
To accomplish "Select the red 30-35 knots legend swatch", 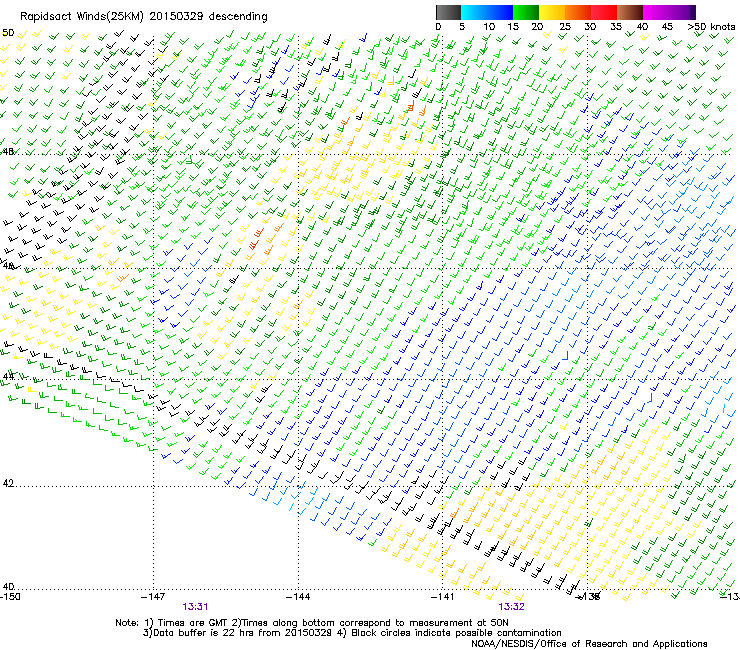I will [604, 12].
